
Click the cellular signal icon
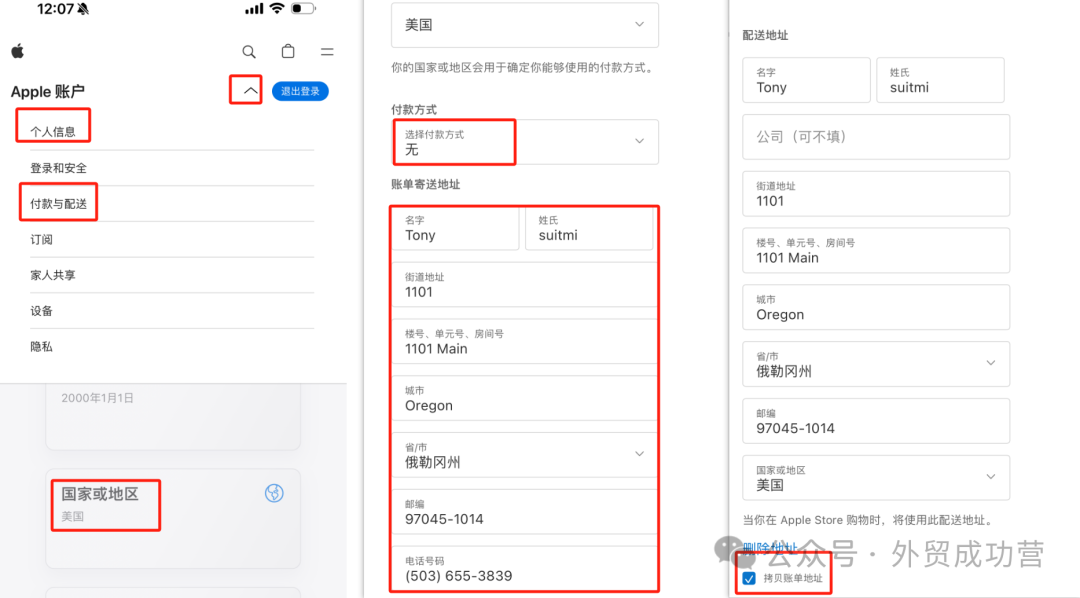tap(254, 9)
